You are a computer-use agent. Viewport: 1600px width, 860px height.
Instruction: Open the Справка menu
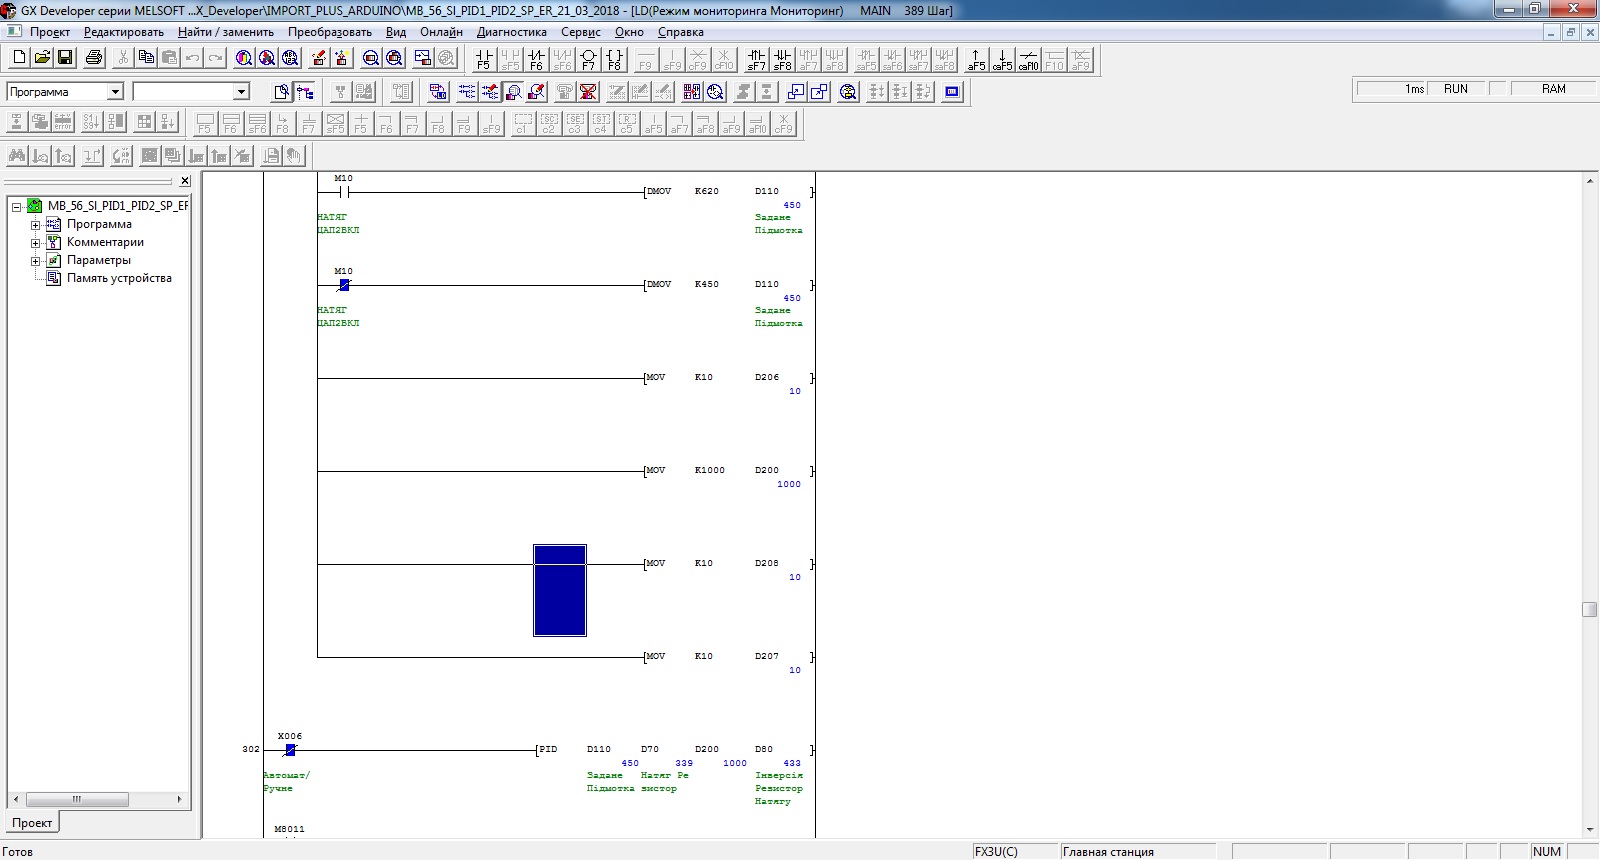coord(681,32)
